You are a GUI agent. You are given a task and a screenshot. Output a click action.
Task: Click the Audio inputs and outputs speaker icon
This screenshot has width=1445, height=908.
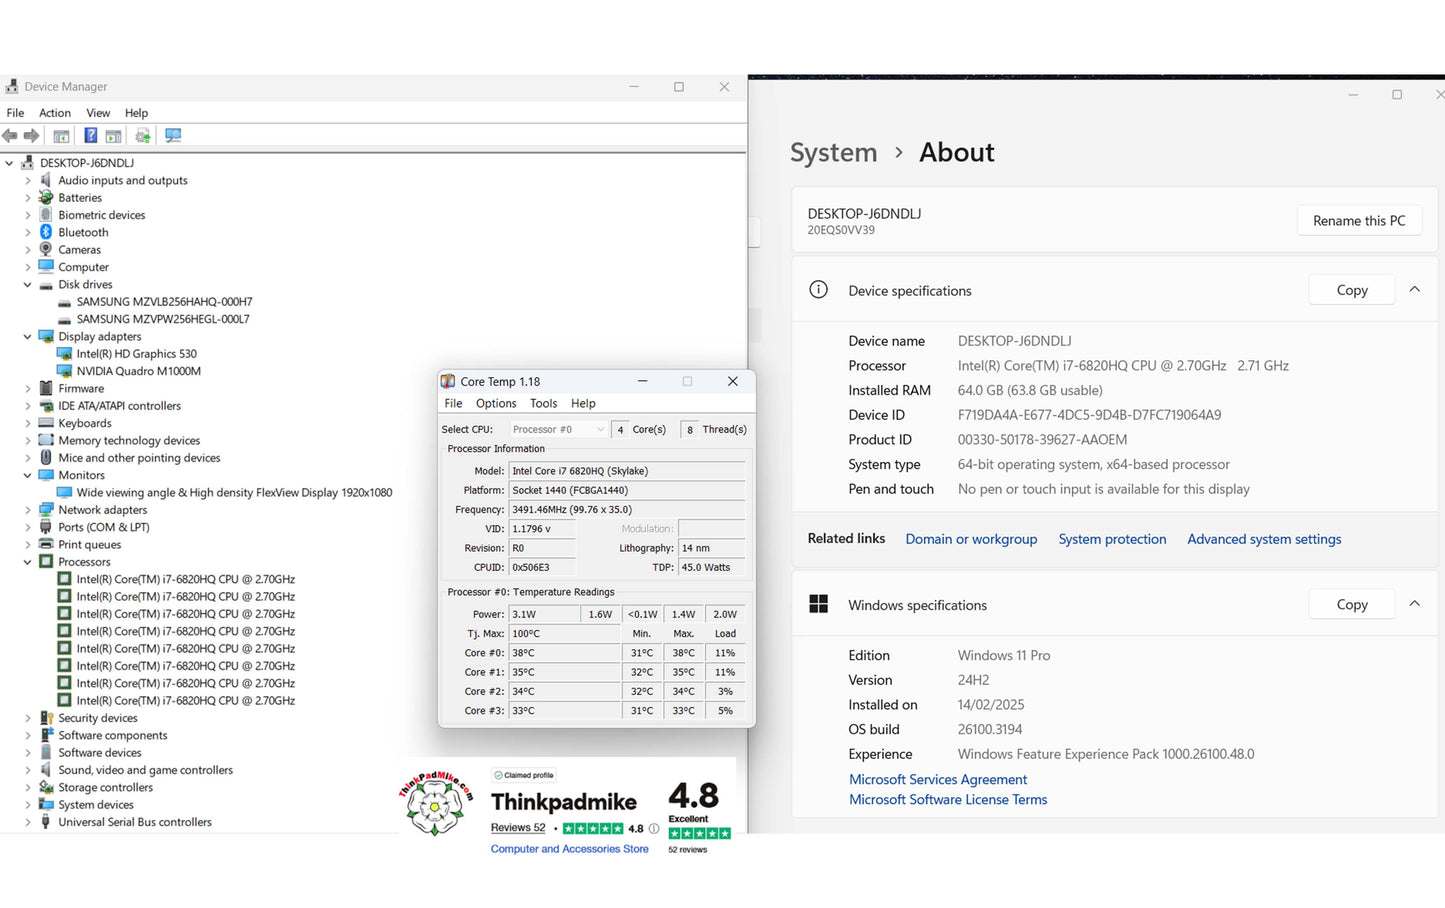[x=46, y=180]
